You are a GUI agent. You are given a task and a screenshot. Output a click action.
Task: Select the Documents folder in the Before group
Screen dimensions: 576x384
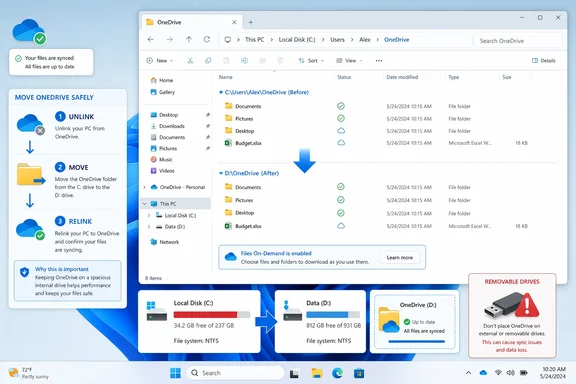click(x=248, y=106)
